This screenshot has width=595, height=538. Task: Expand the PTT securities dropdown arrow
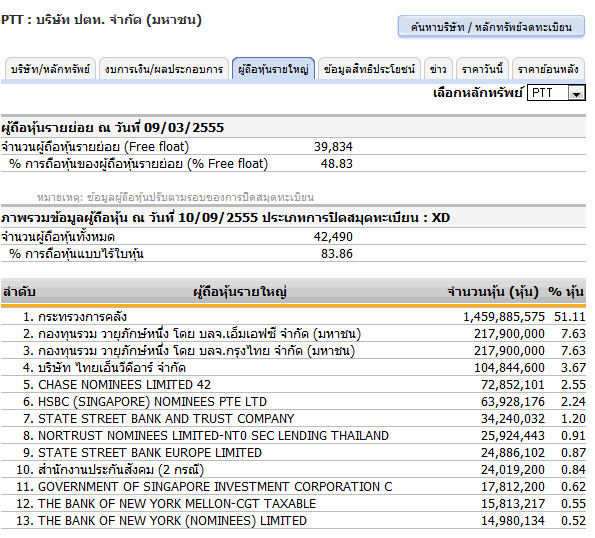576,93
